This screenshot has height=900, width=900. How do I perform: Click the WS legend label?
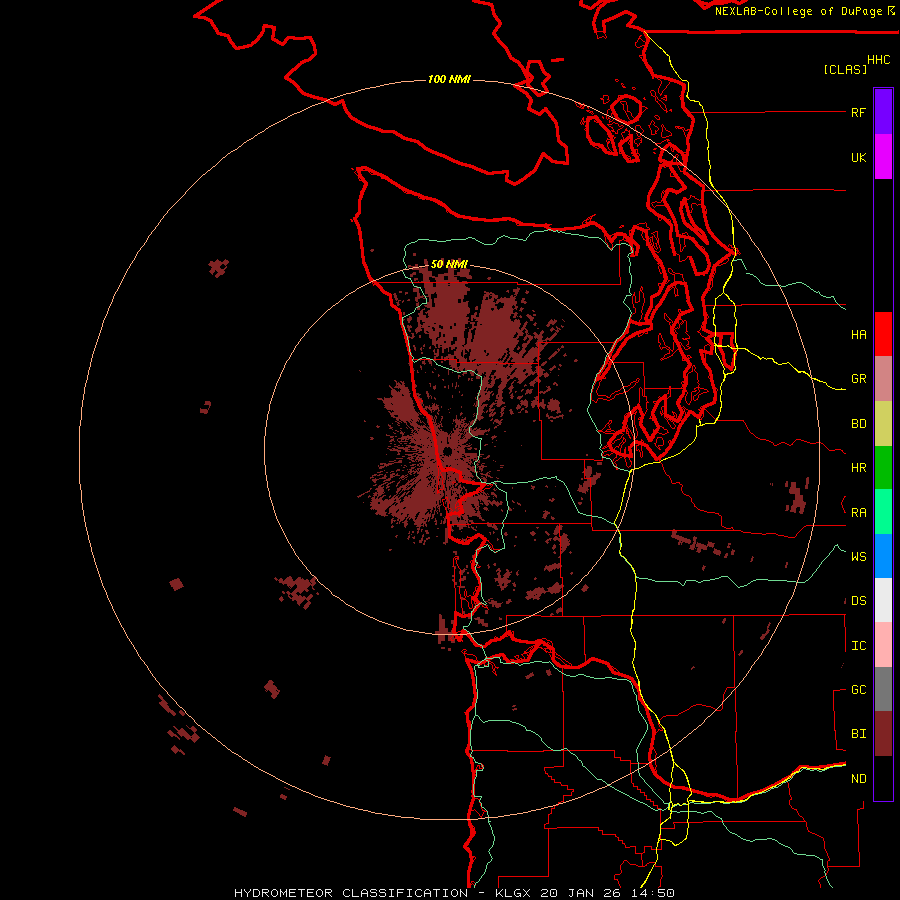pos(858,557)
